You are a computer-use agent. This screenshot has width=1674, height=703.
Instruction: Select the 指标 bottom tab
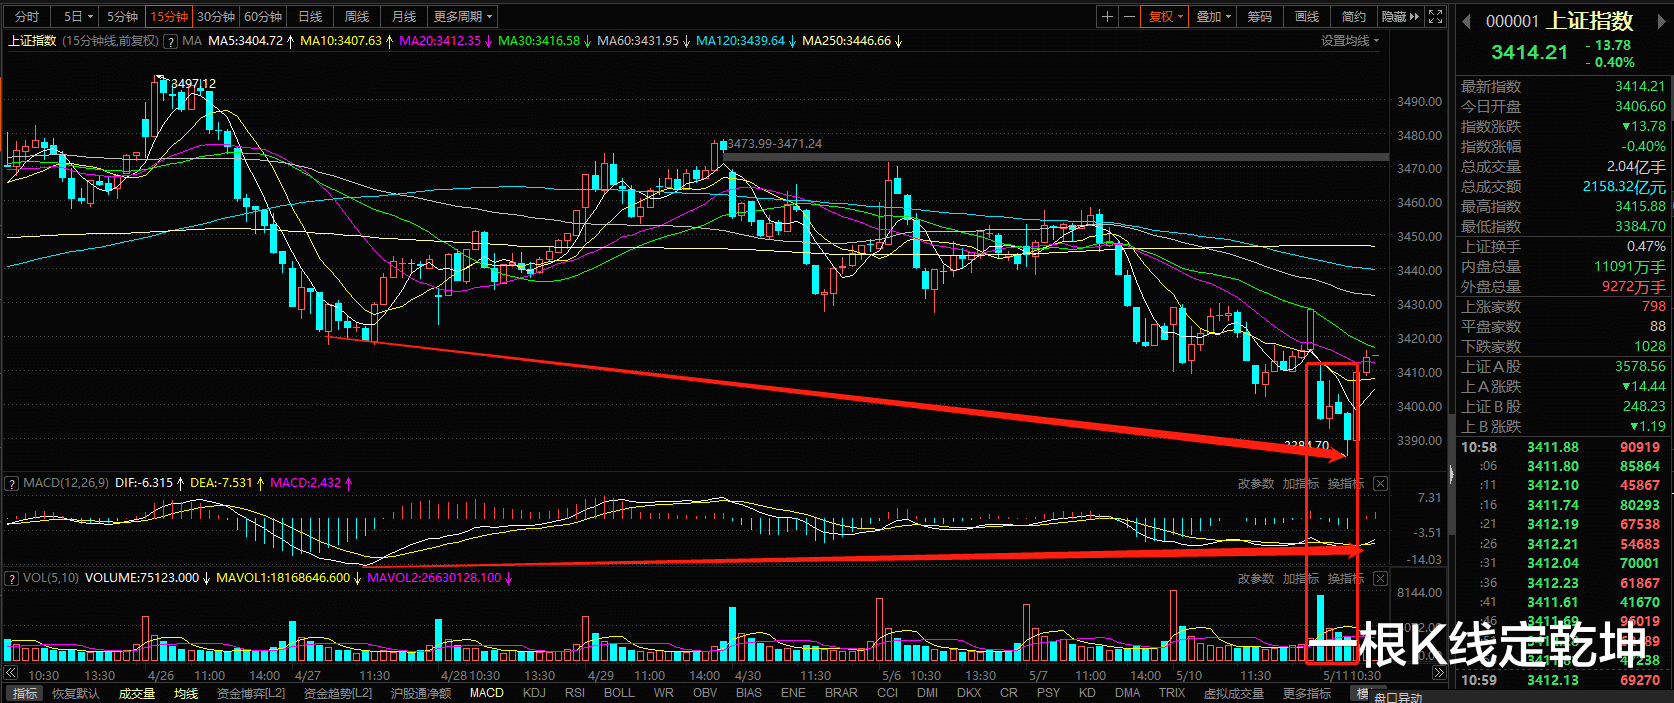pyautogui.click(x=24, y=693)
